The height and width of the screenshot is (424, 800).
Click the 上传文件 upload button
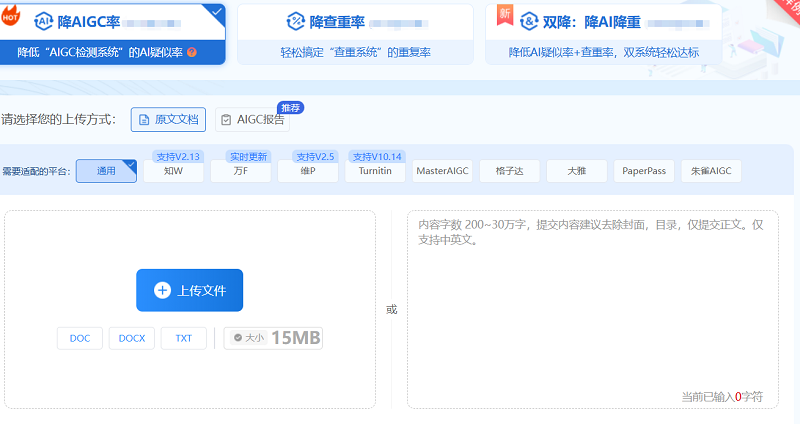(x=189, y=290)
